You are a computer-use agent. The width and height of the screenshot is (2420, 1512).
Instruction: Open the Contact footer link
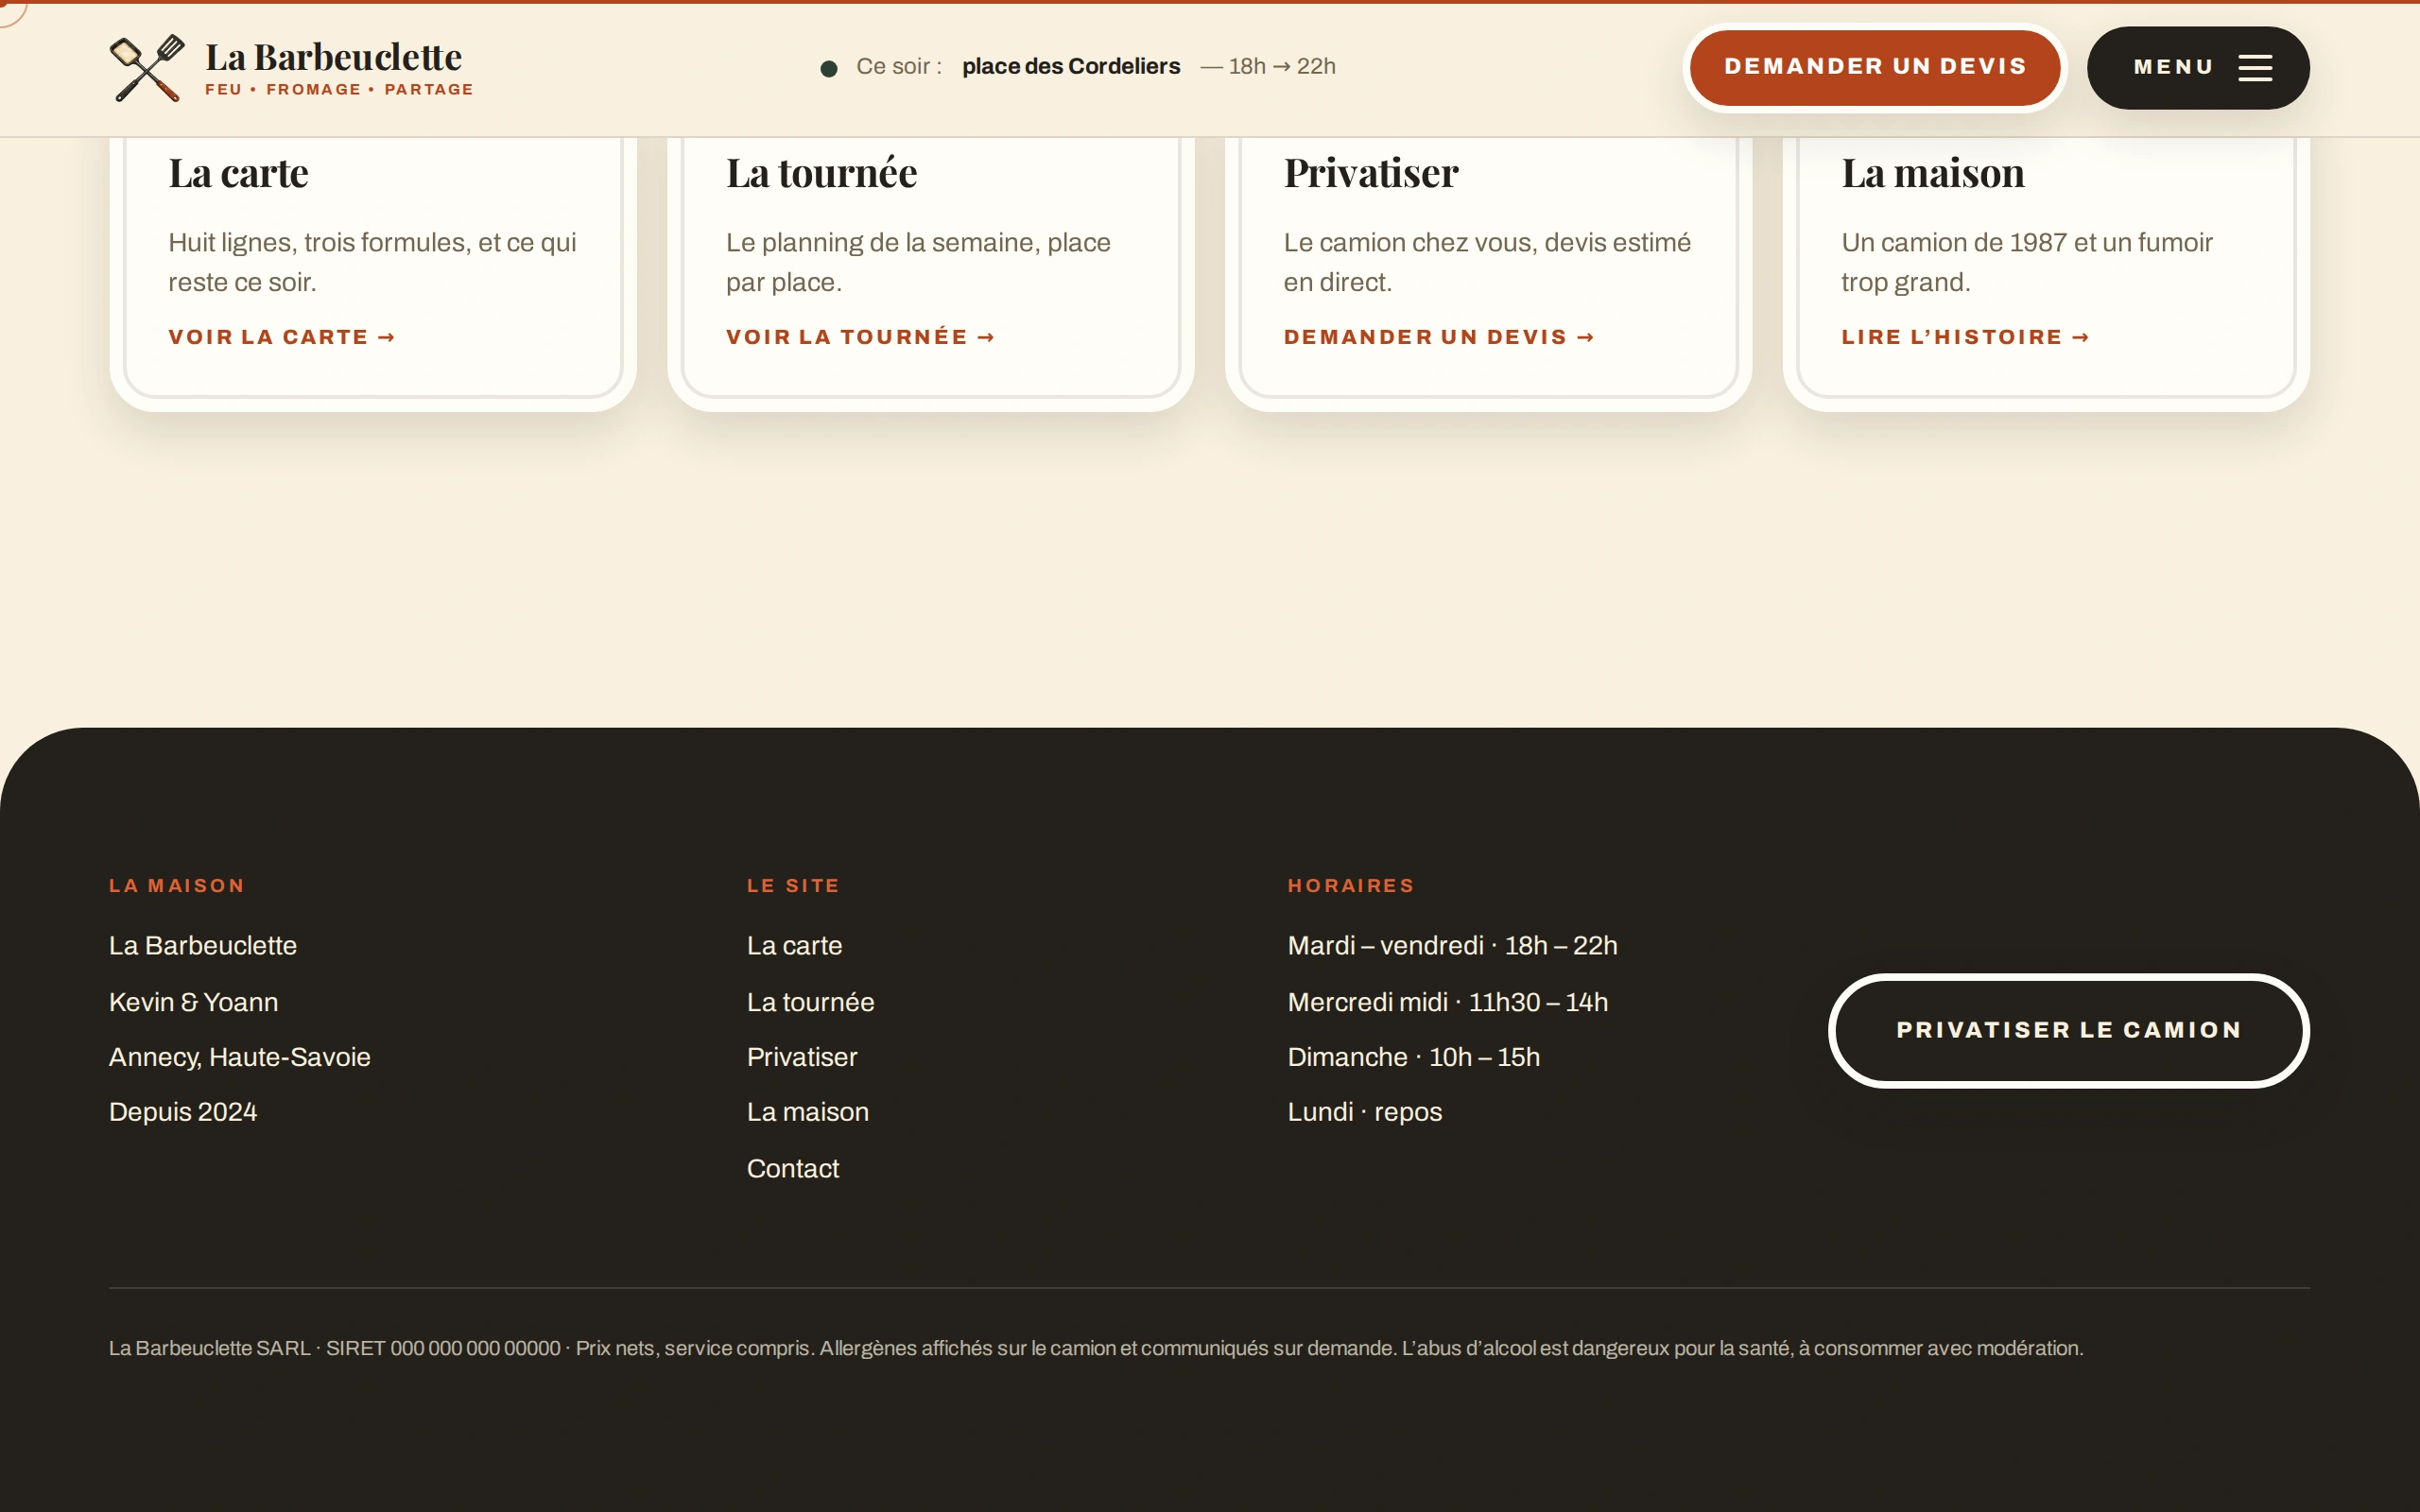coord(793,1168)
